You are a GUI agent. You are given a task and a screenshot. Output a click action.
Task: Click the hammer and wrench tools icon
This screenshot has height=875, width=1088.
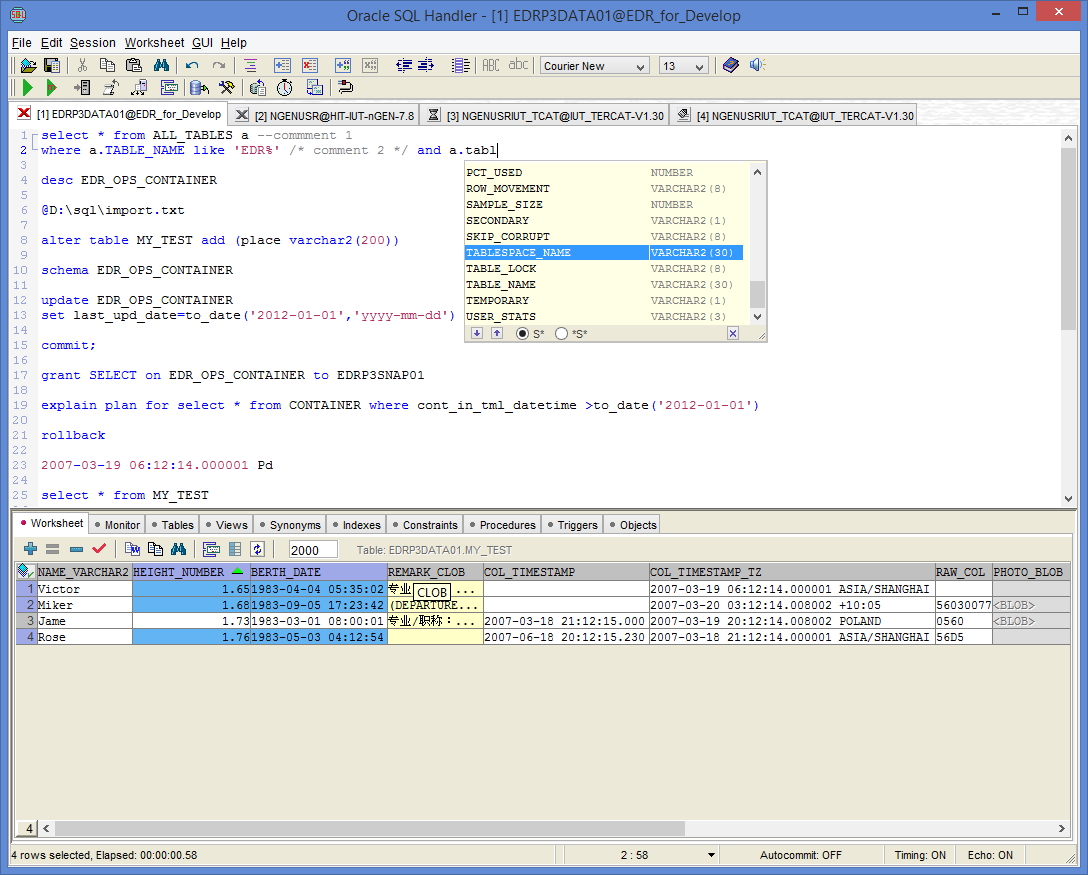(226, 88)
